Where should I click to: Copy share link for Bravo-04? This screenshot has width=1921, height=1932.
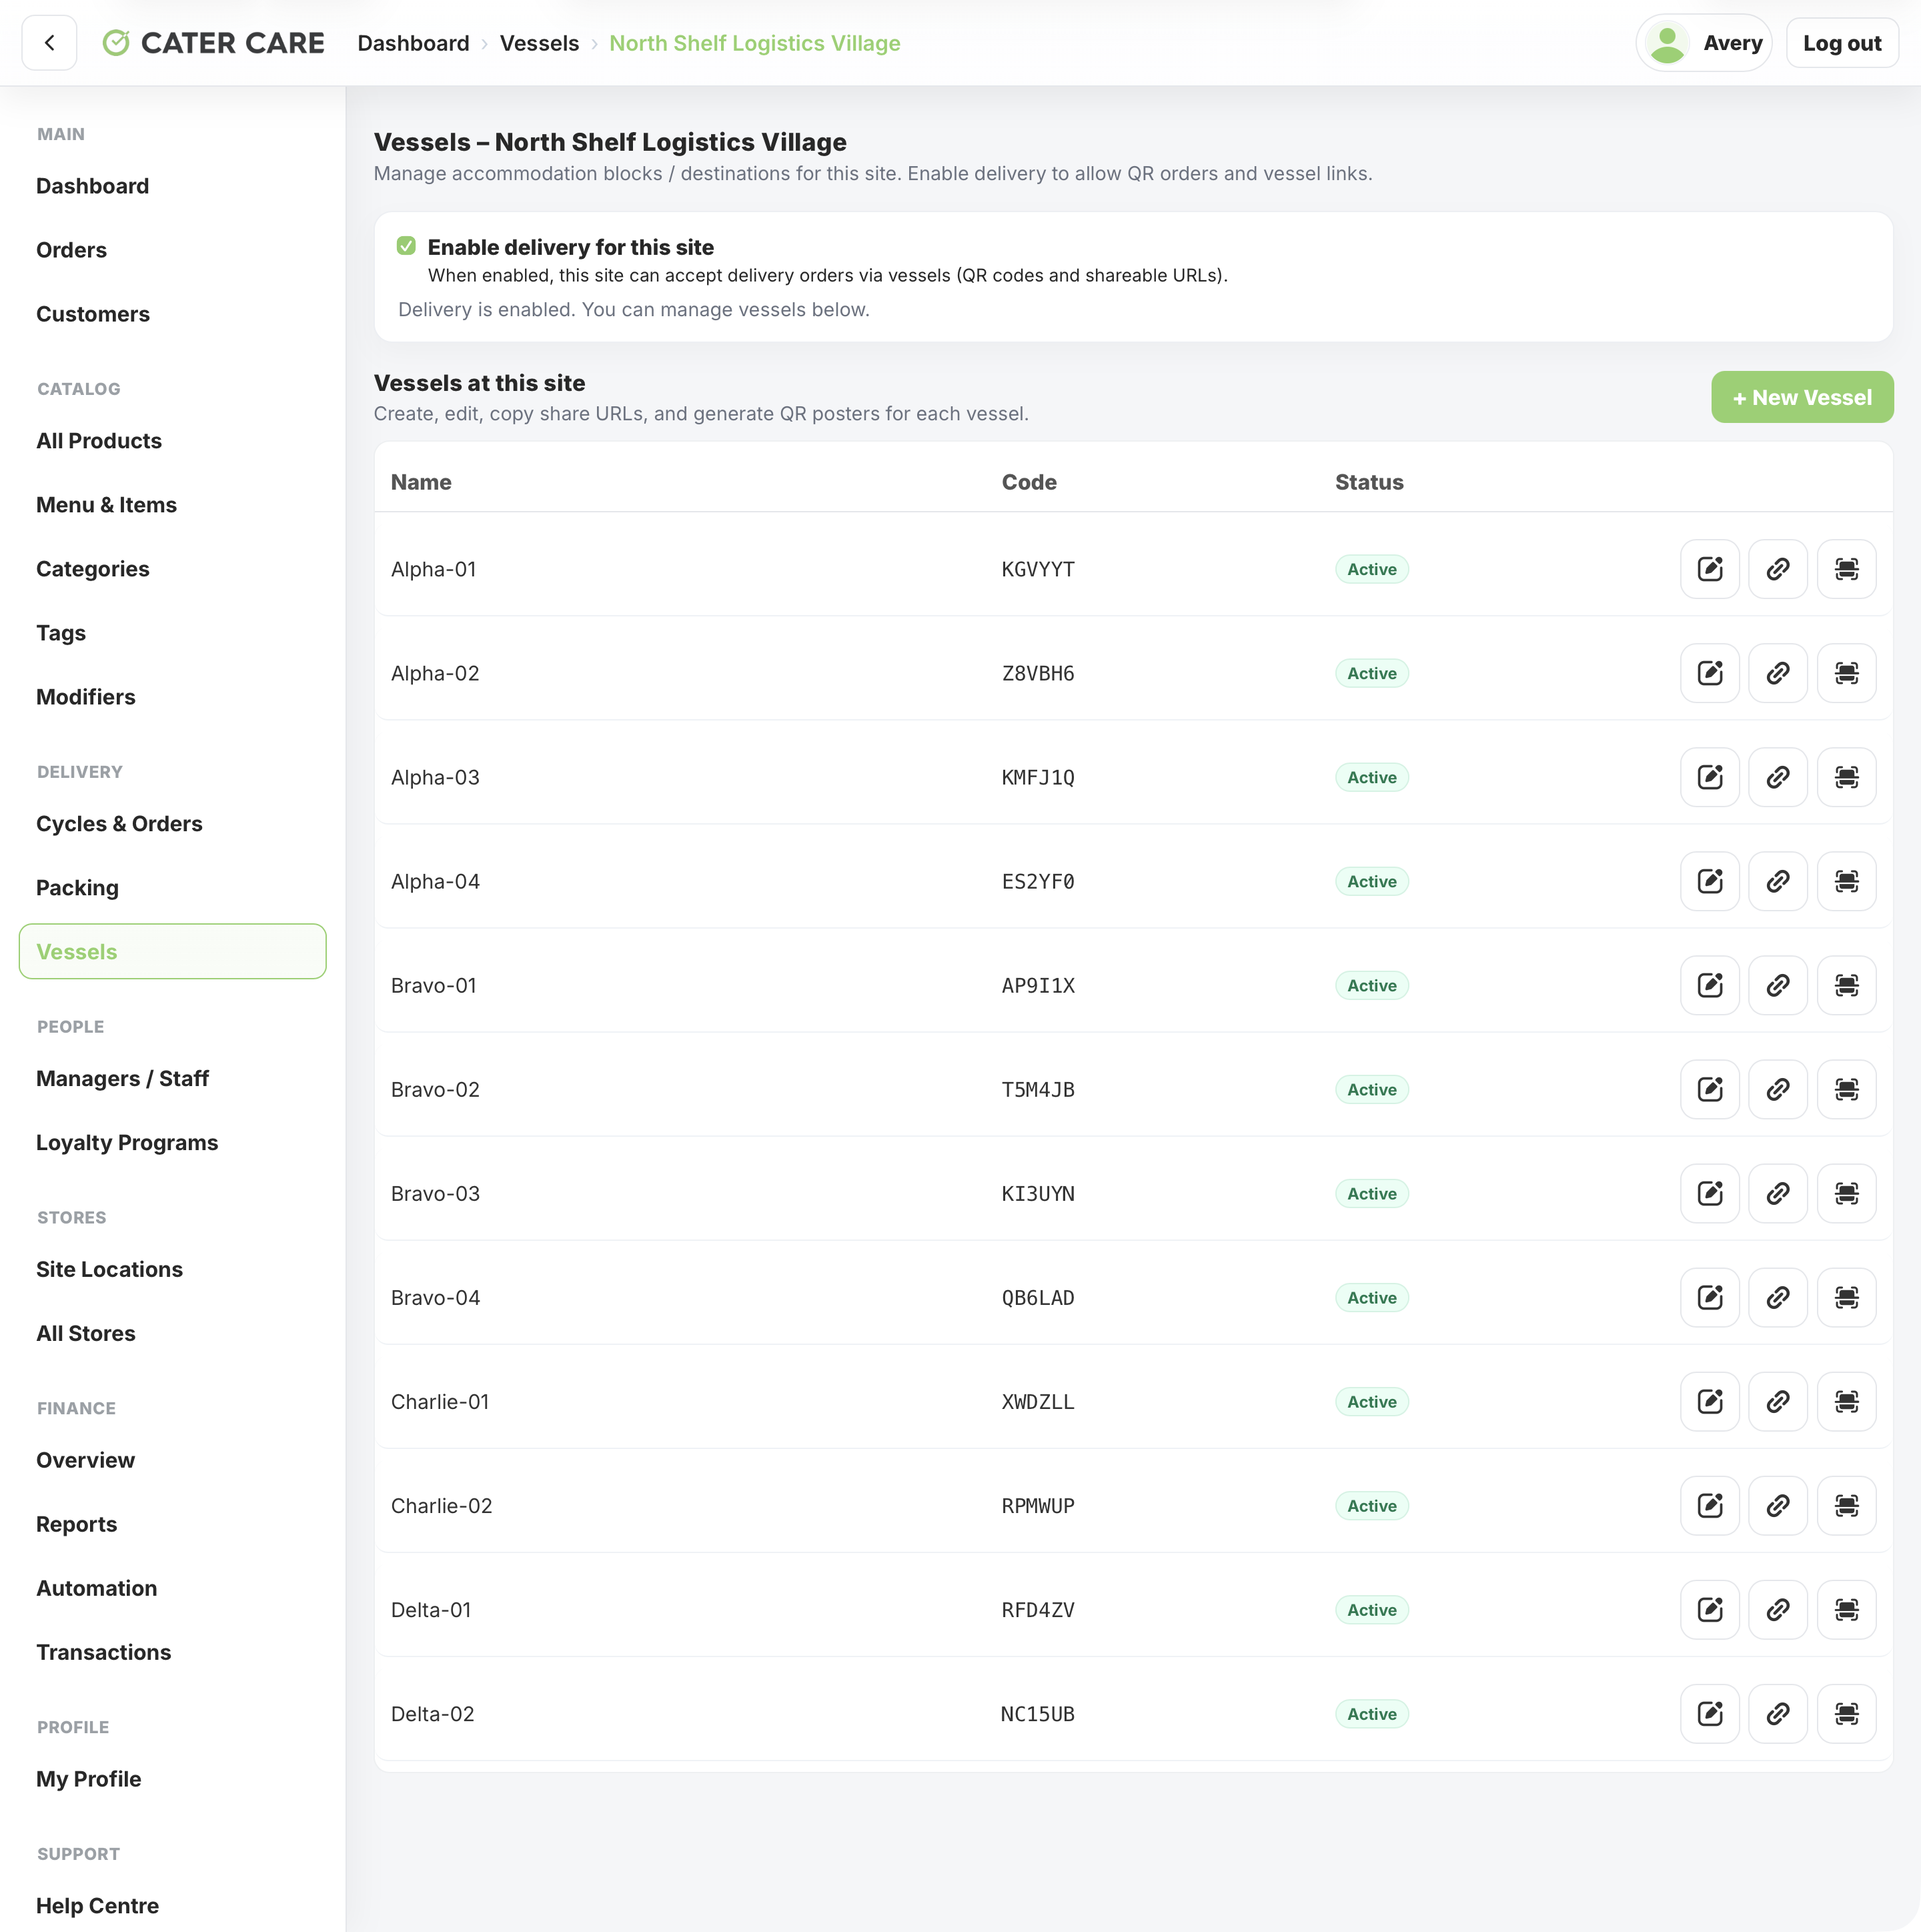[x=1778, y=1297]
